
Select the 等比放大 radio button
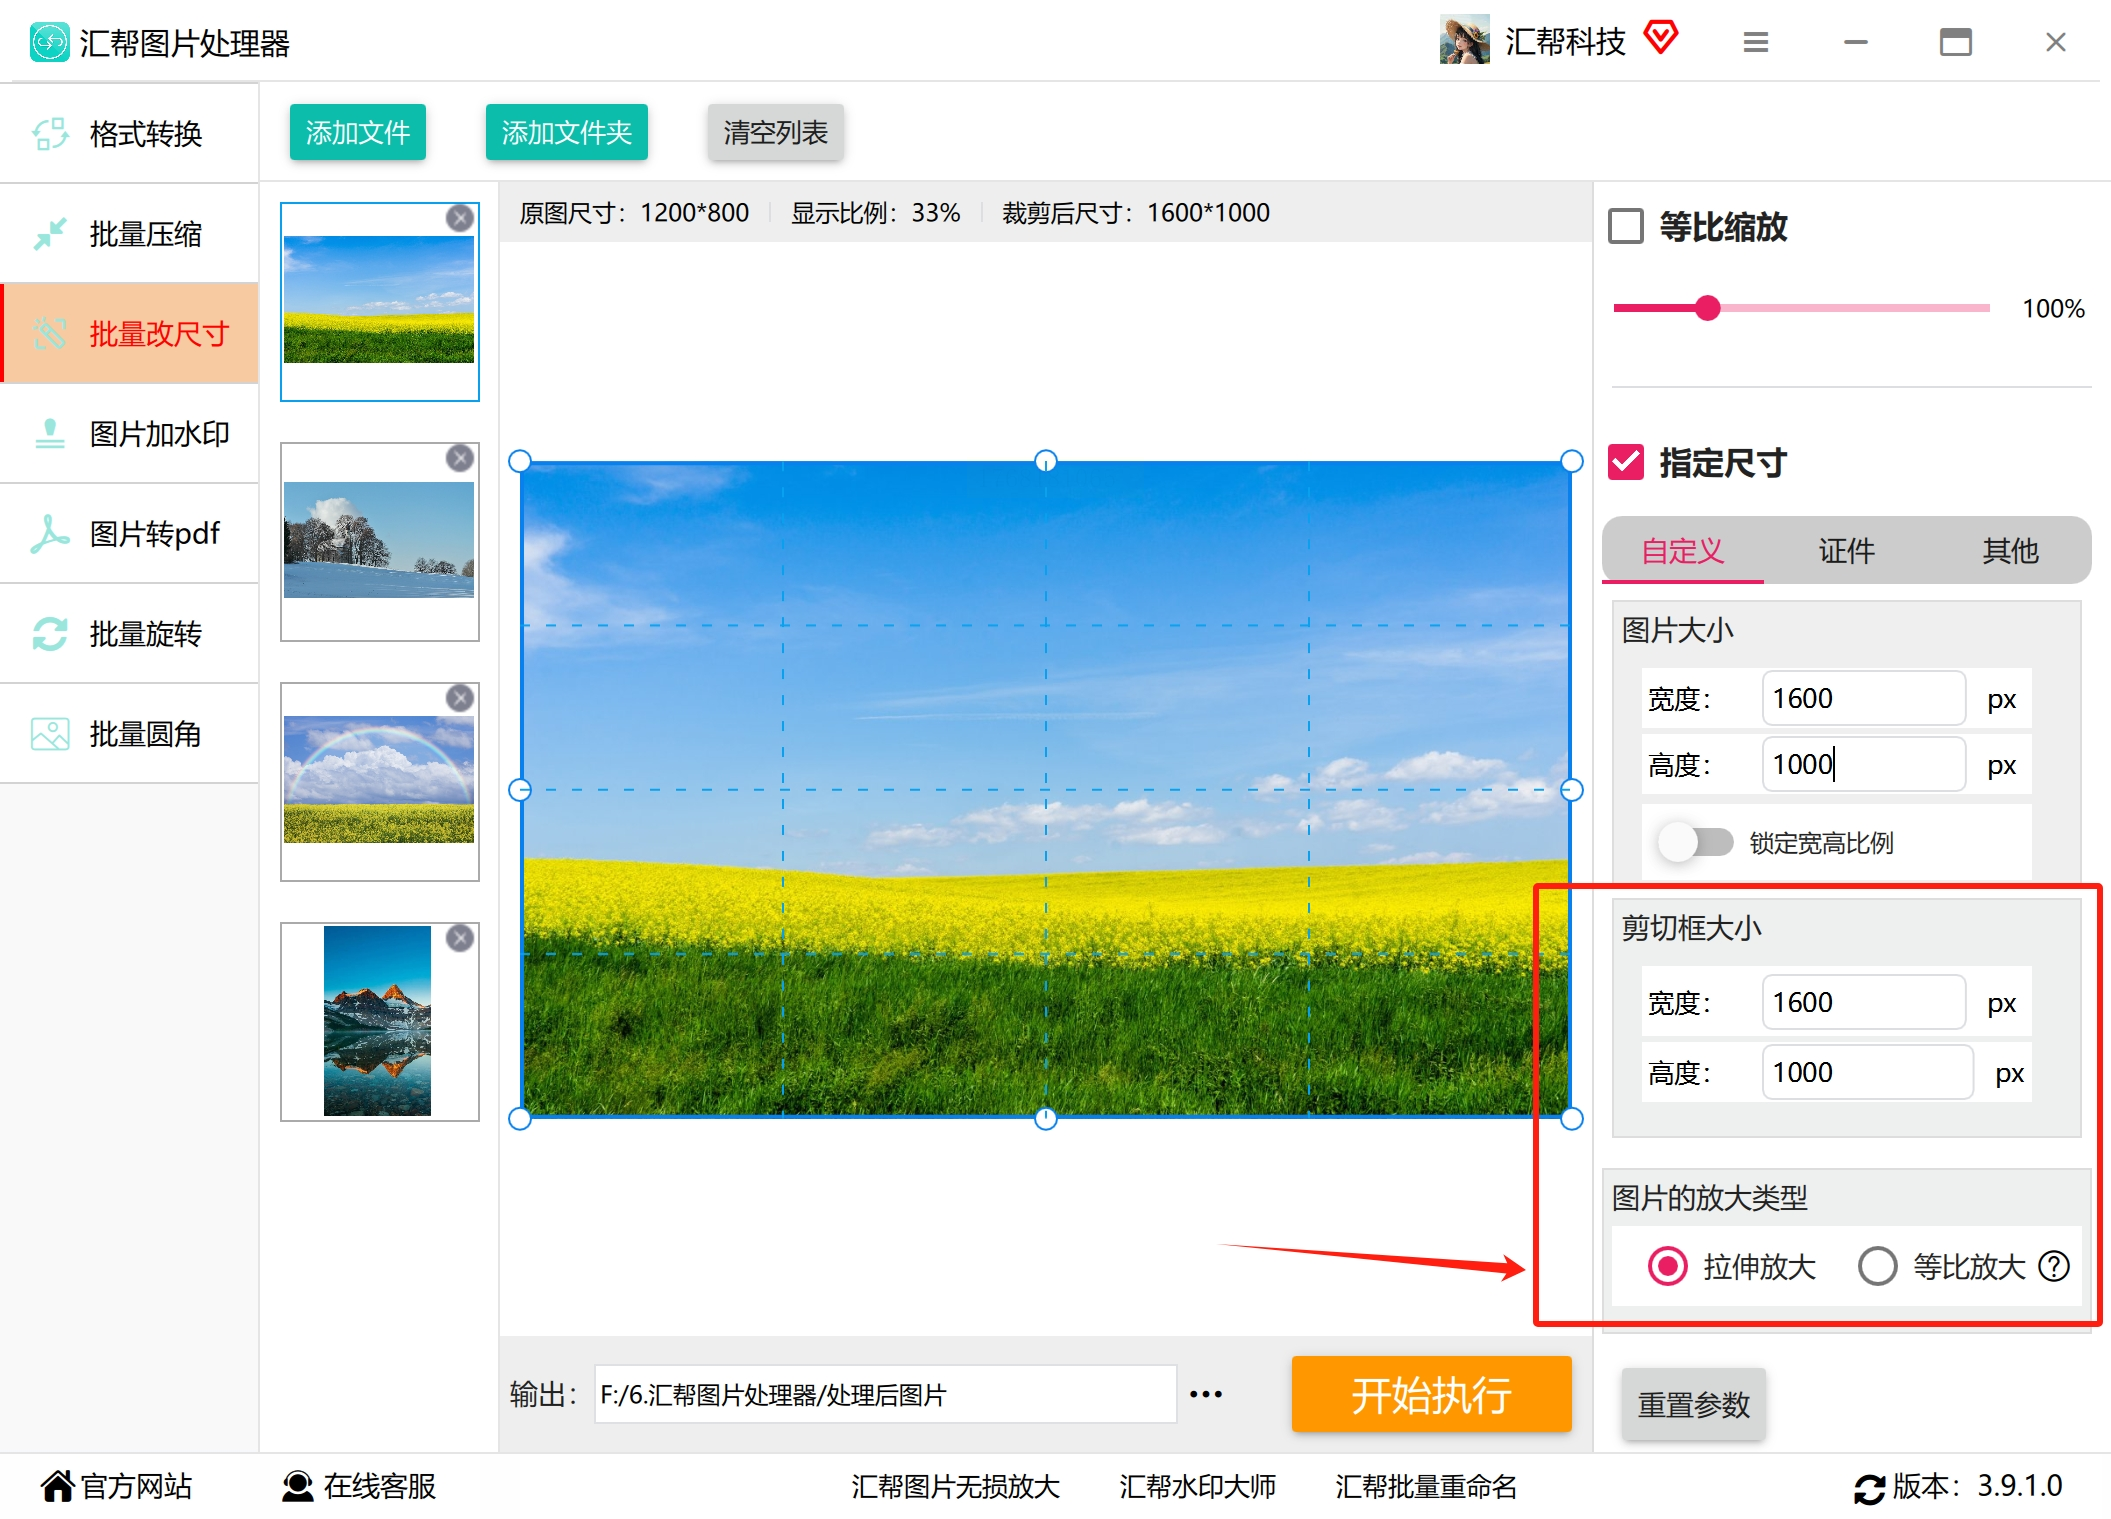coord(1877,1266)
